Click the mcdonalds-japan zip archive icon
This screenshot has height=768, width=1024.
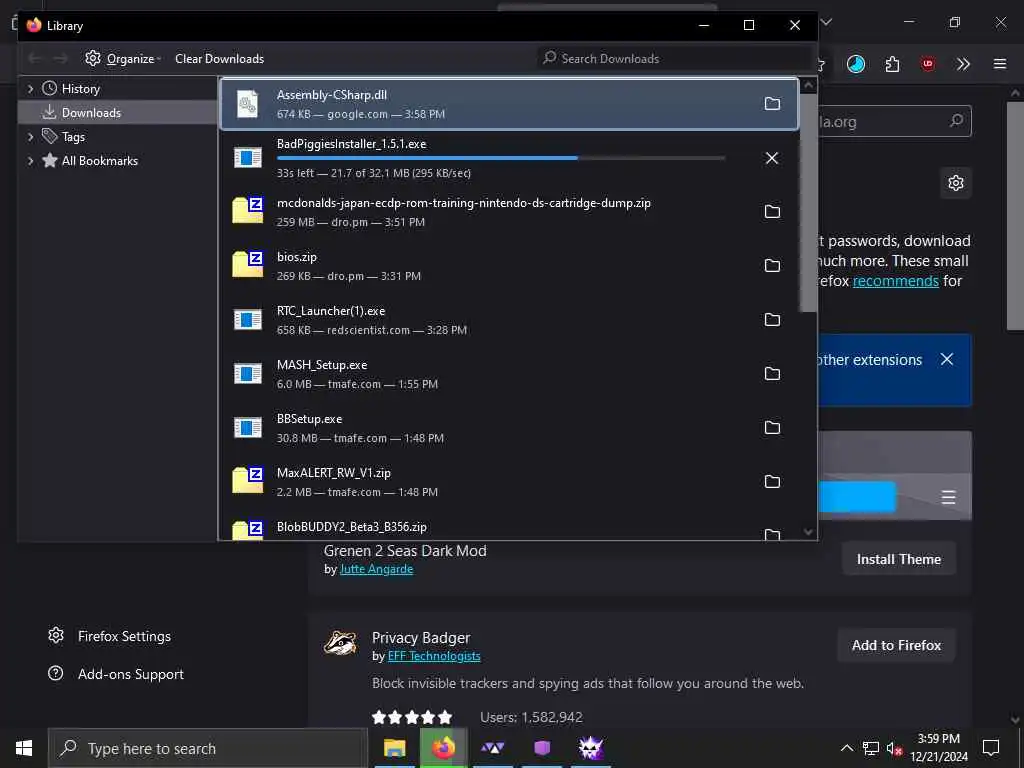click(x=248, y=210)
